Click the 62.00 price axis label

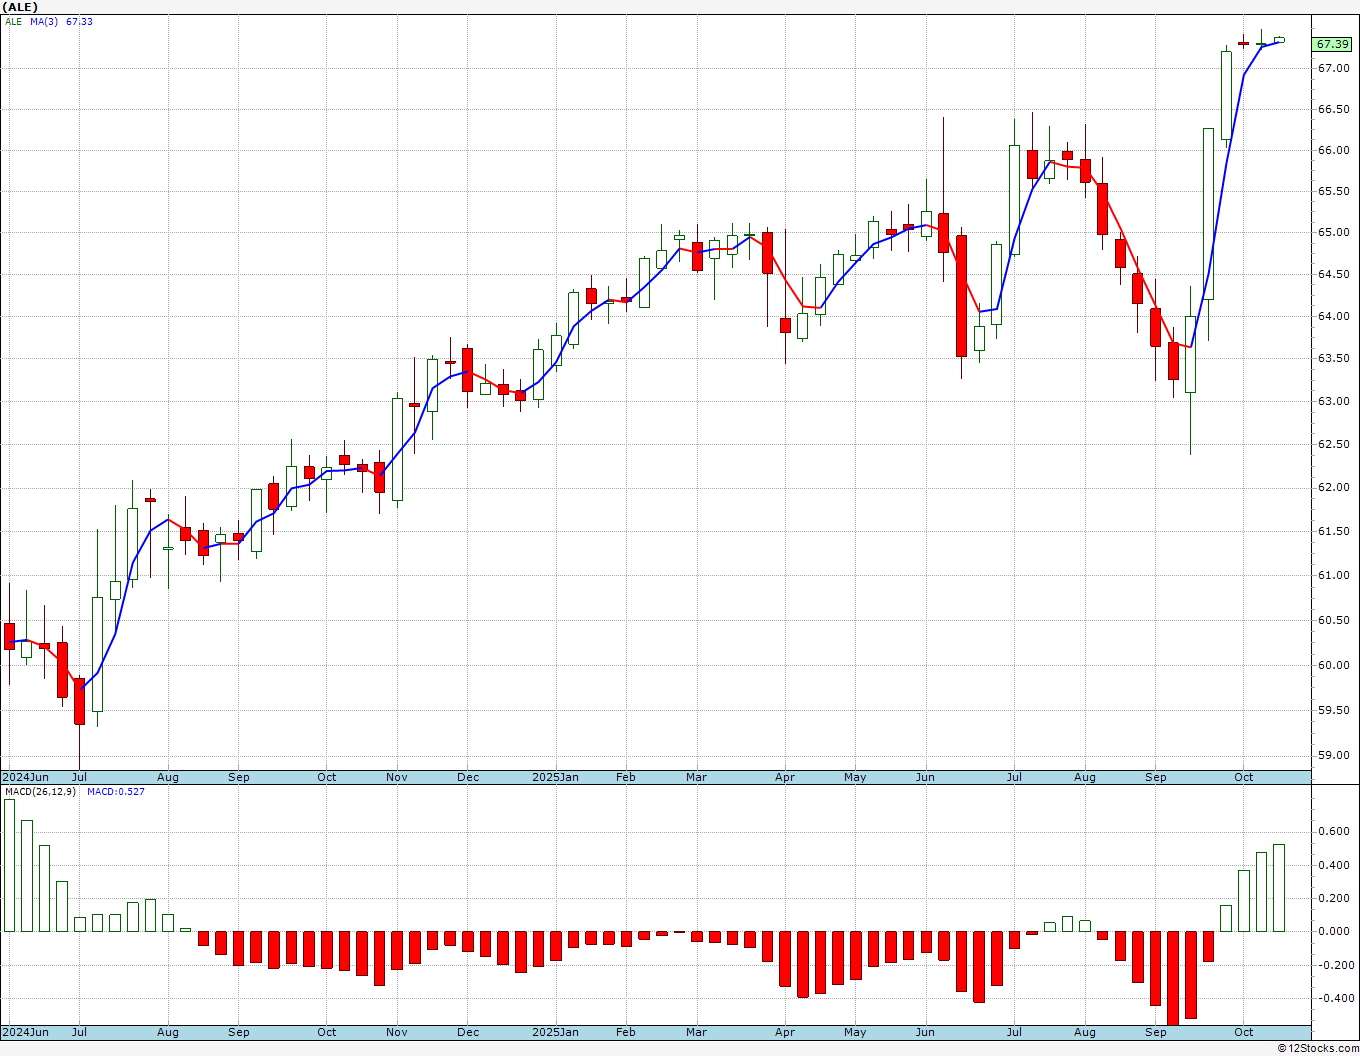click(1332, 487)
